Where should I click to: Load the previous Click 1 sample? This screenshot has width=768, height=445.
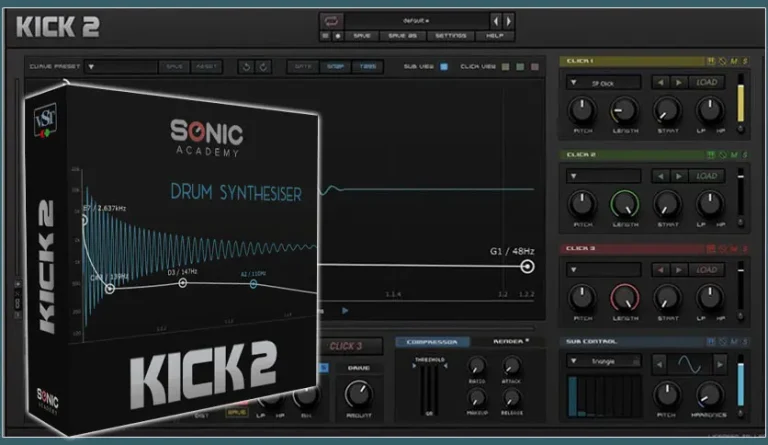click(x=660, y=83)
